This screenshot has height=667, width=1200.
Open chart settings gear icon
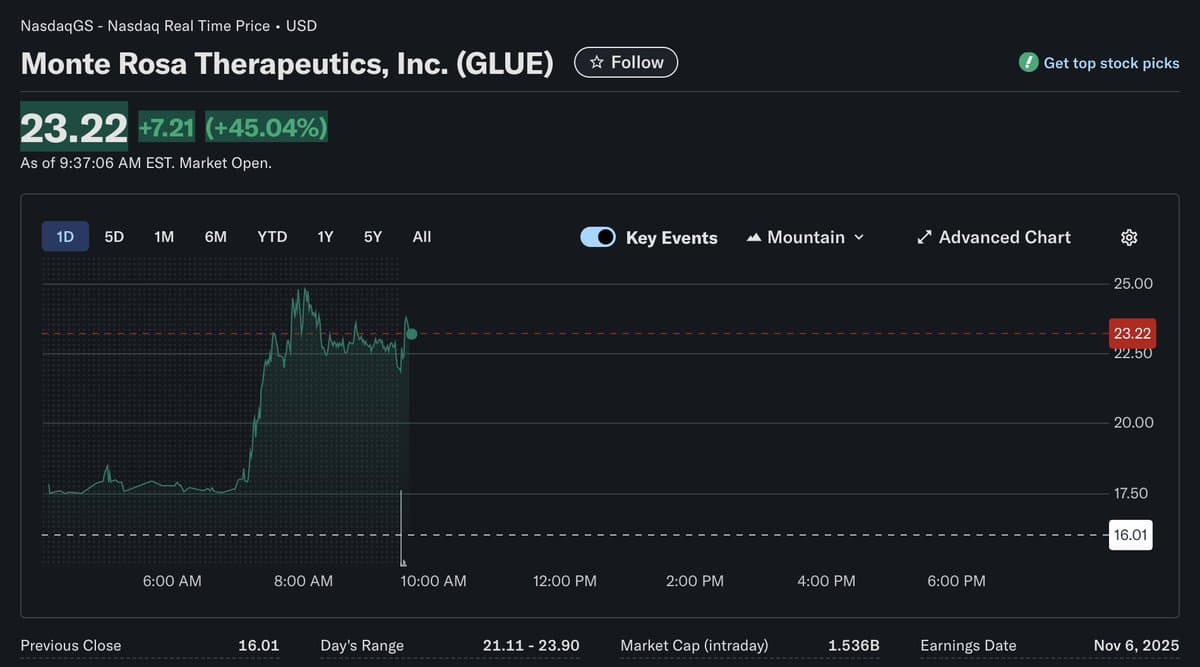tap(1129, 237)
